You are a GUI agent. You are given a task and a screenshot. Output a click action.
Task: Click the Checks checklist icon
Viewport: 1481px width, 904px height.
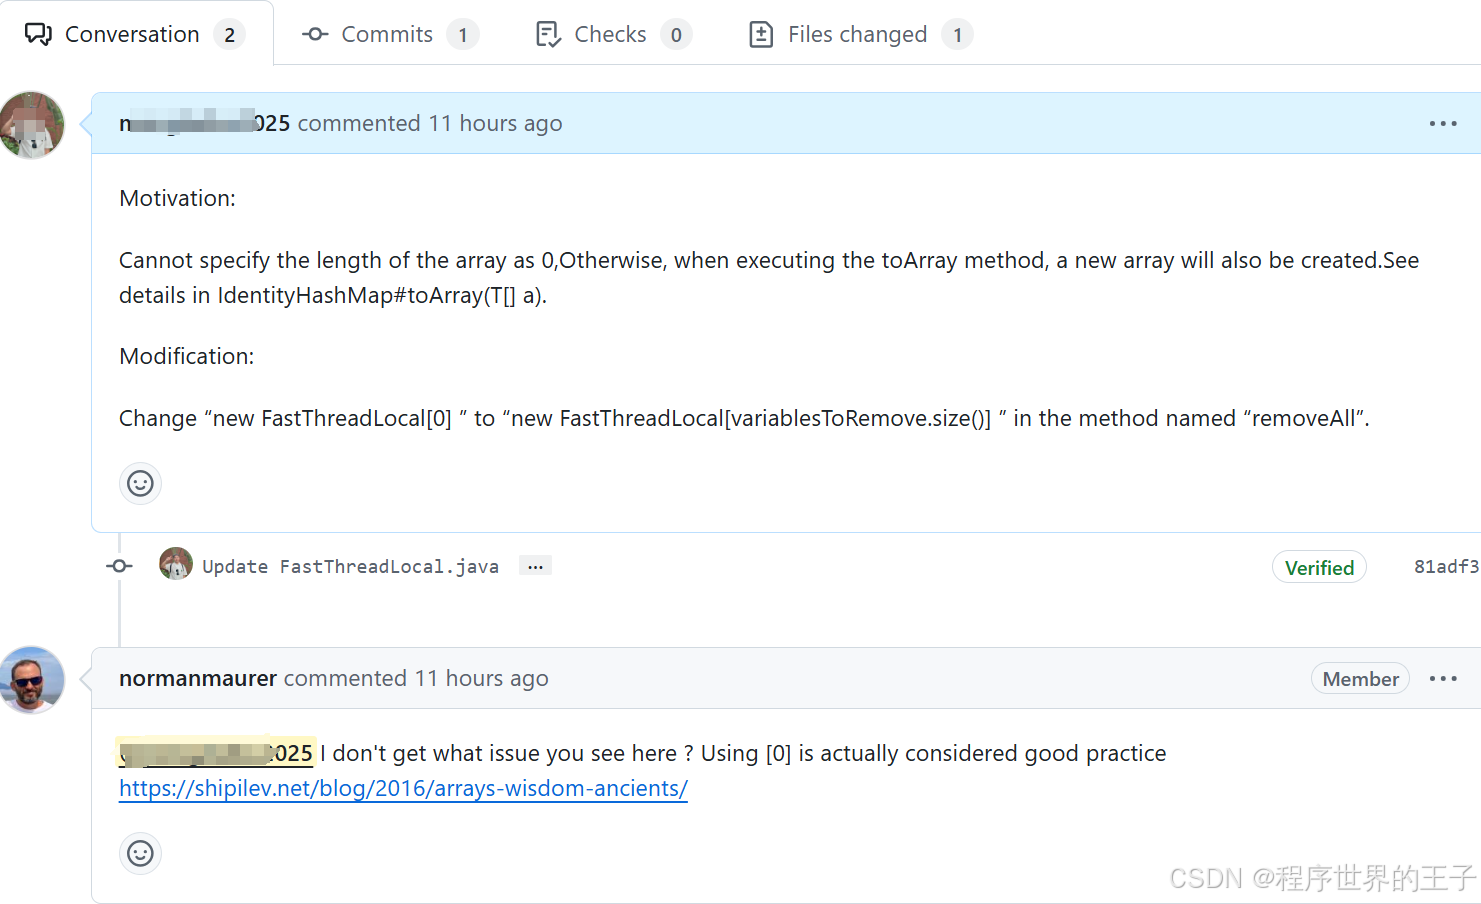548,33
